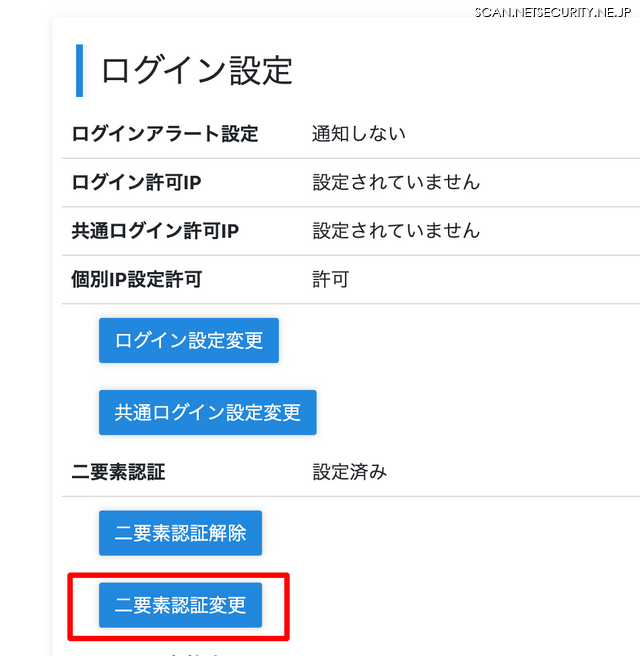The width and height of the screenshot is (640, 656).
Task: Click the blue accent bar beside heading
Action: point(80,70)
